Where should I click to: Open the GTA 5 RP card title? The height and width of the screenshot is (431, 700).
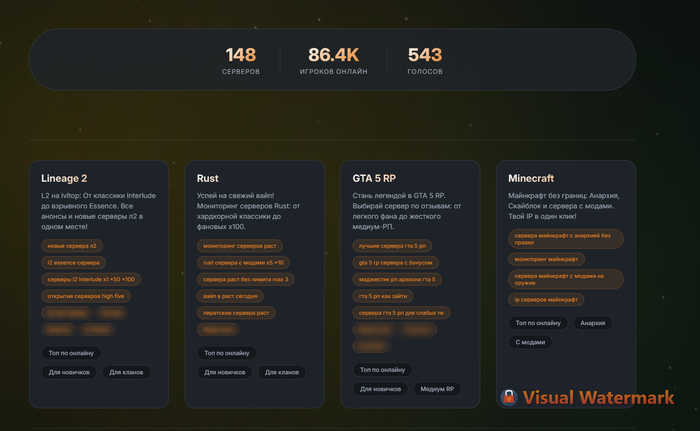pos(374,178)
